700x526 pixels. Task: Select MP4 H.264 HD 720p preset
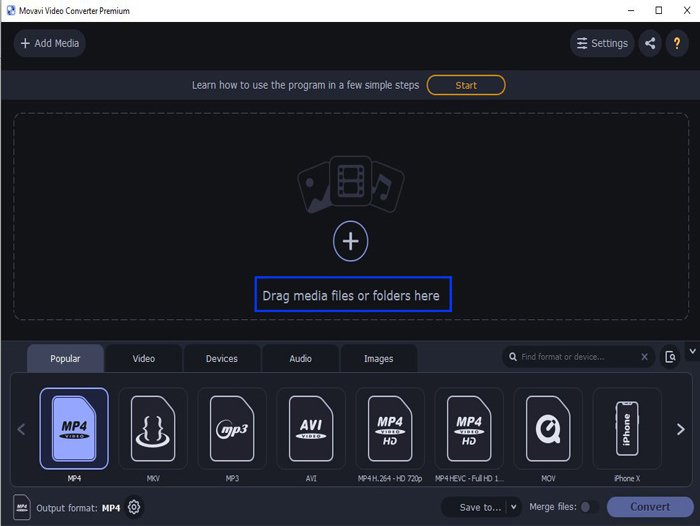[x=390, y=429]
